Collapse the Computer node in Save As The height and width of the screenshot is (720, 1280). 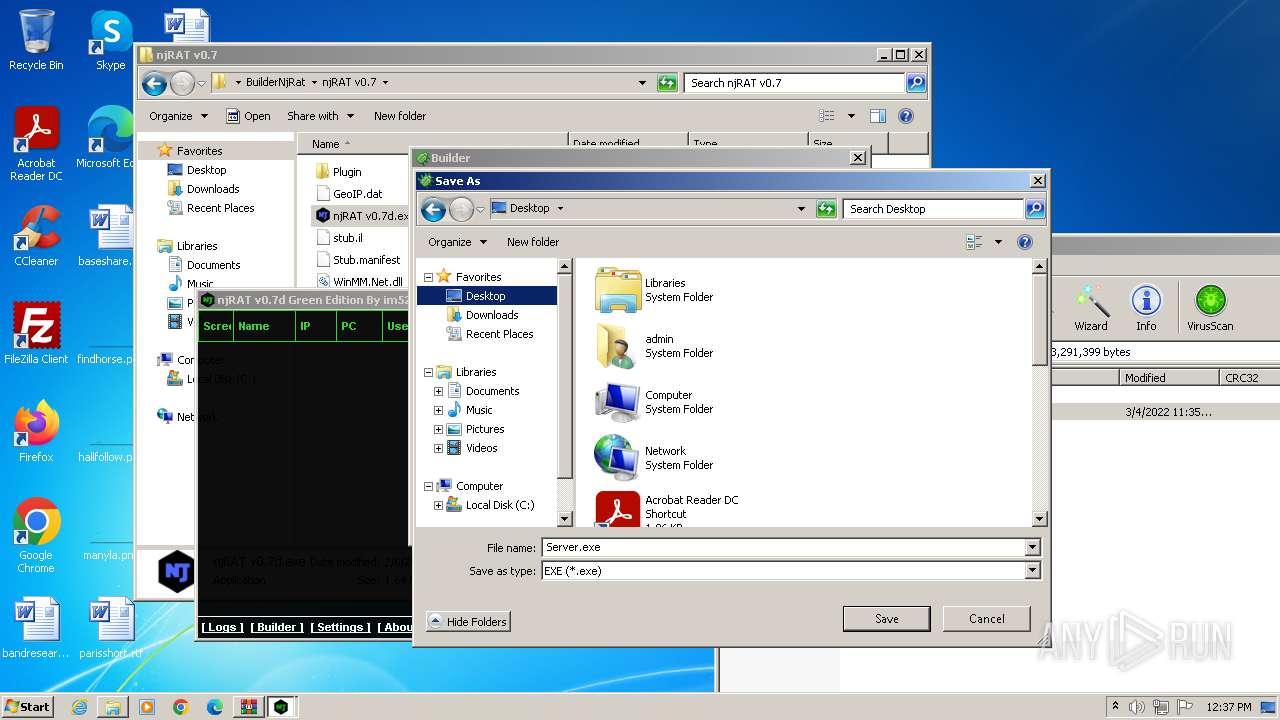click(428, 486)
